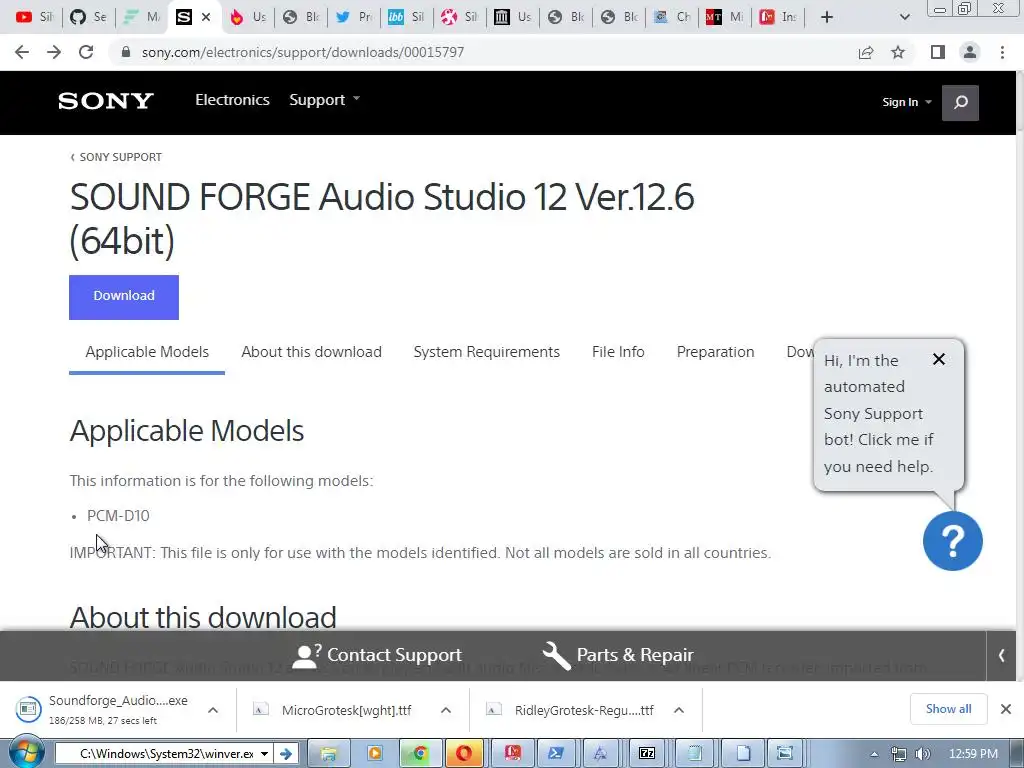
Task: Open the Electronics navigation item
Action: click(232, 100)
